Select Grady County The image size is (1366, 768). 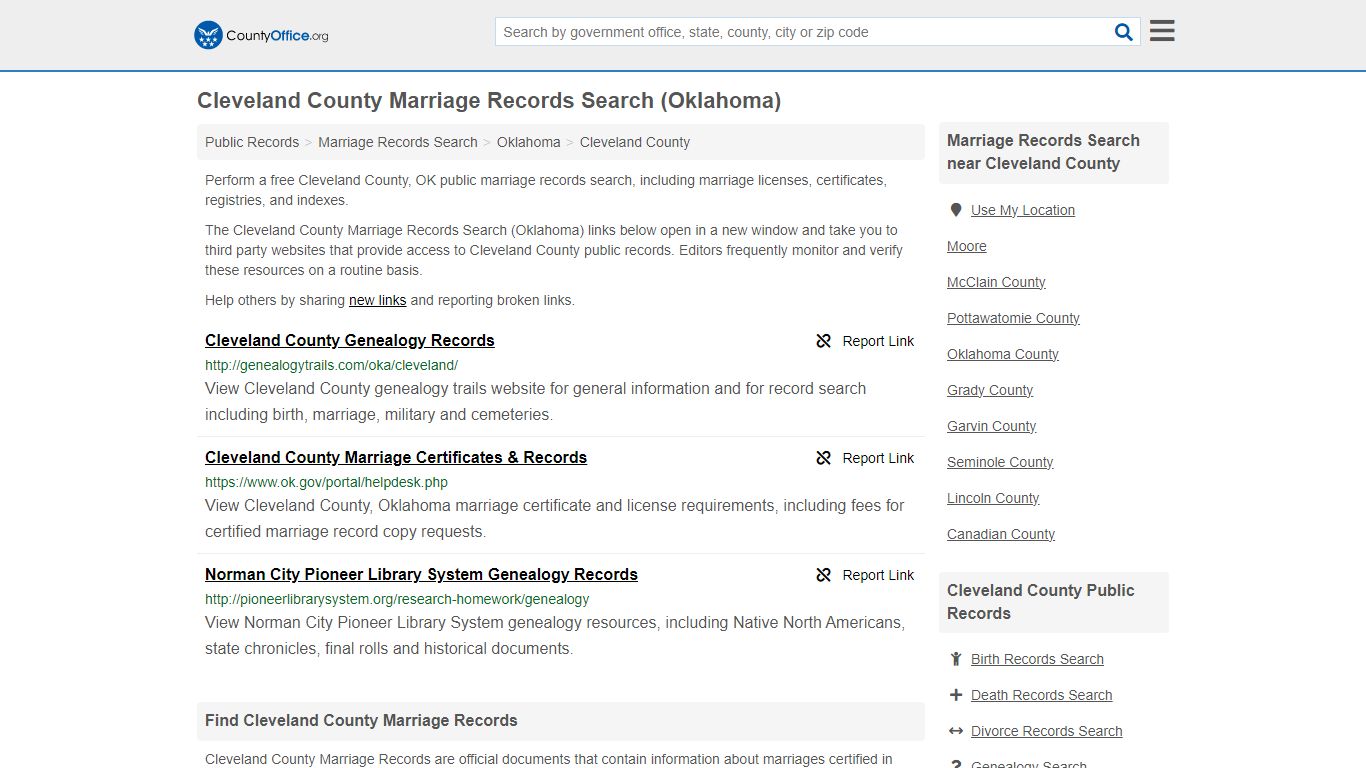990,390
